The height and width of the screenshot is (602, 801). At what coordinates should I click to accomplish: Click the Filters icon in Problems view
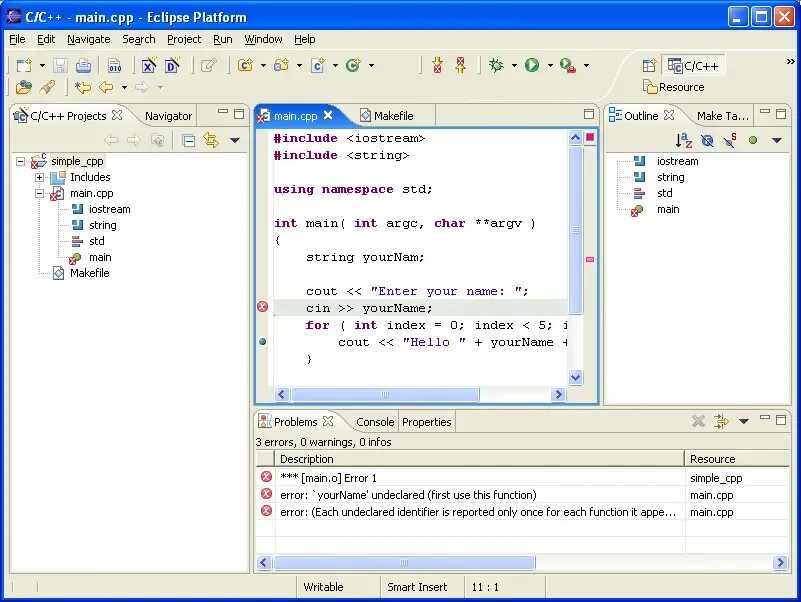point(721,421)
